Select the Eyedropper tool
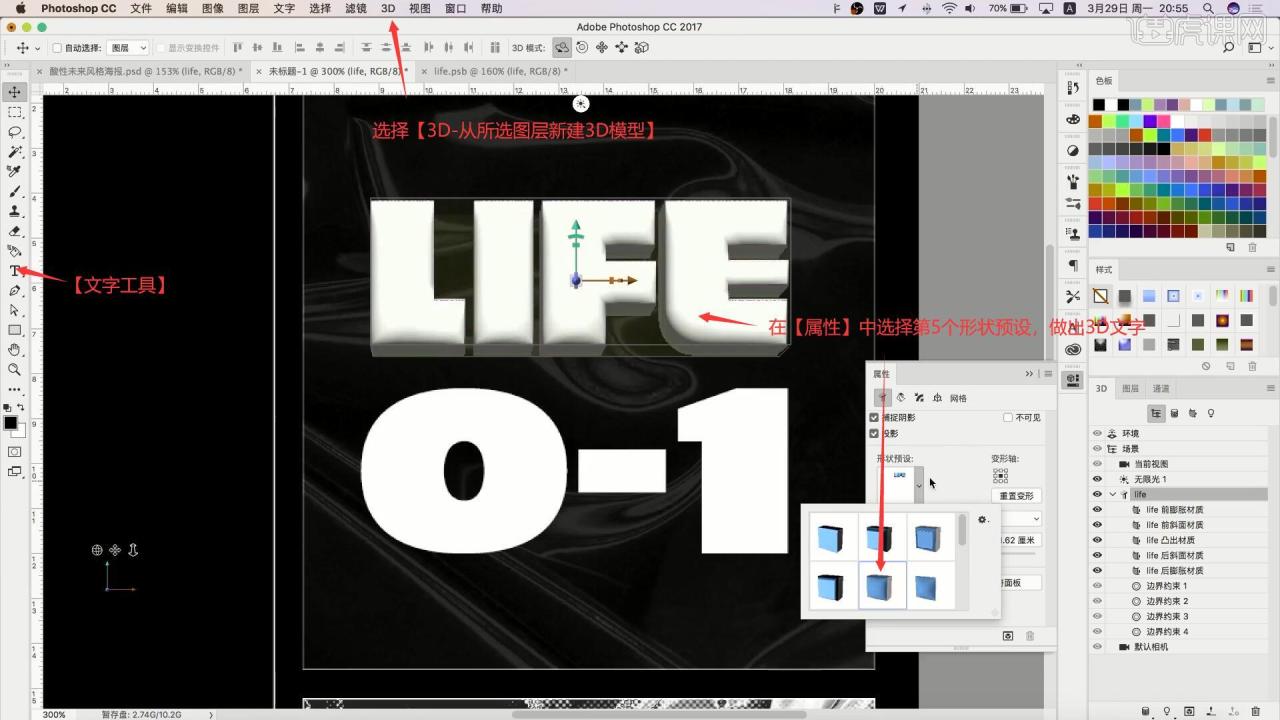Image resolution: width=1280 pixels, height=720 pixels. 15,171
